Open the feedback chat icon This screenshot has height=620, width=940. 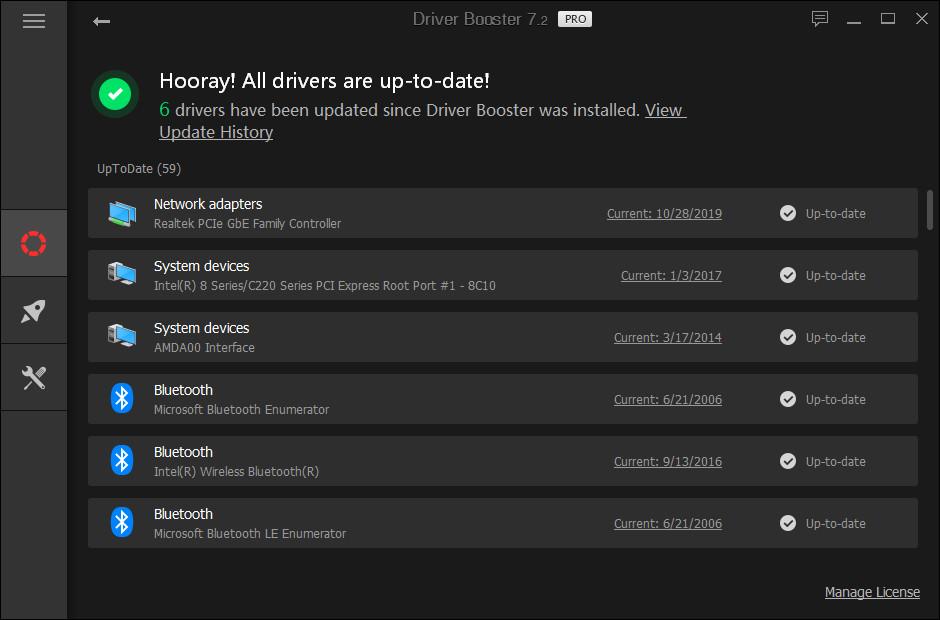tap(820, 19)
